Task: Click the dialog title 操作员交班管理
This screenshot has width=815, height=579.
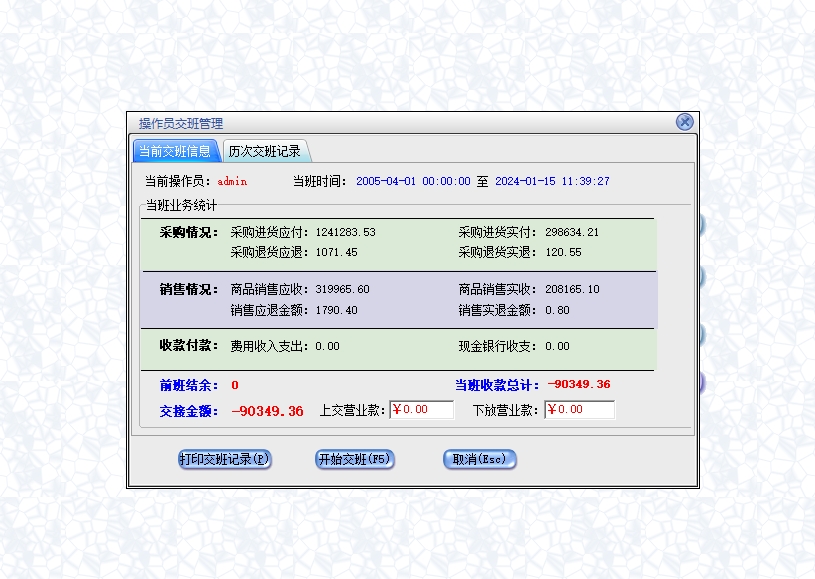Action: click(x=181, y=124)
